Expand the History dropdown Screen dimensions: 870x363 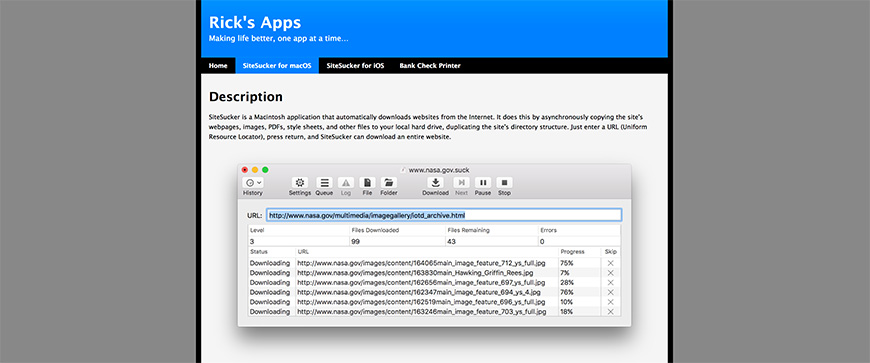coord(254,183)
